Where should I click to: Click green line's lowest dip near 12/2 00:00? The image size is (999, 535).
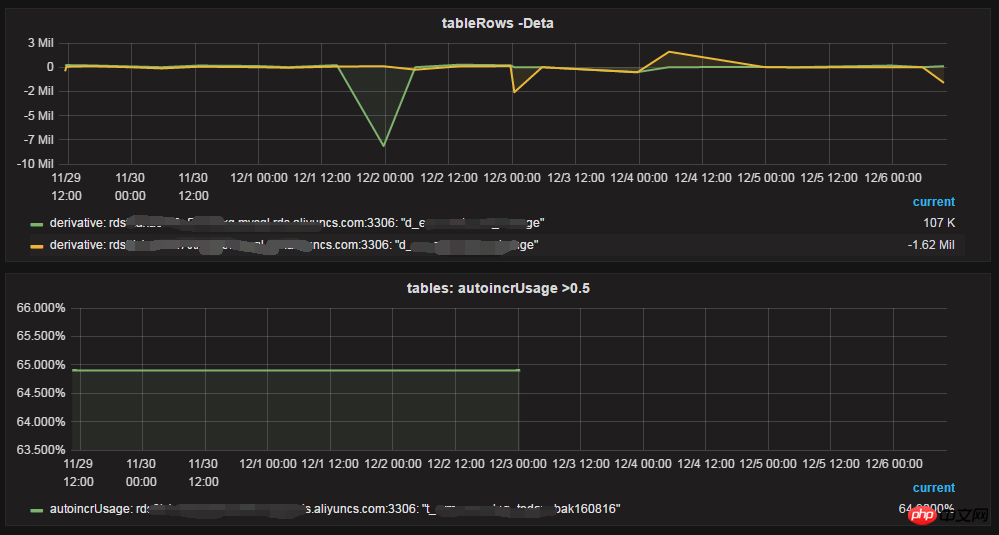[384, 146]
